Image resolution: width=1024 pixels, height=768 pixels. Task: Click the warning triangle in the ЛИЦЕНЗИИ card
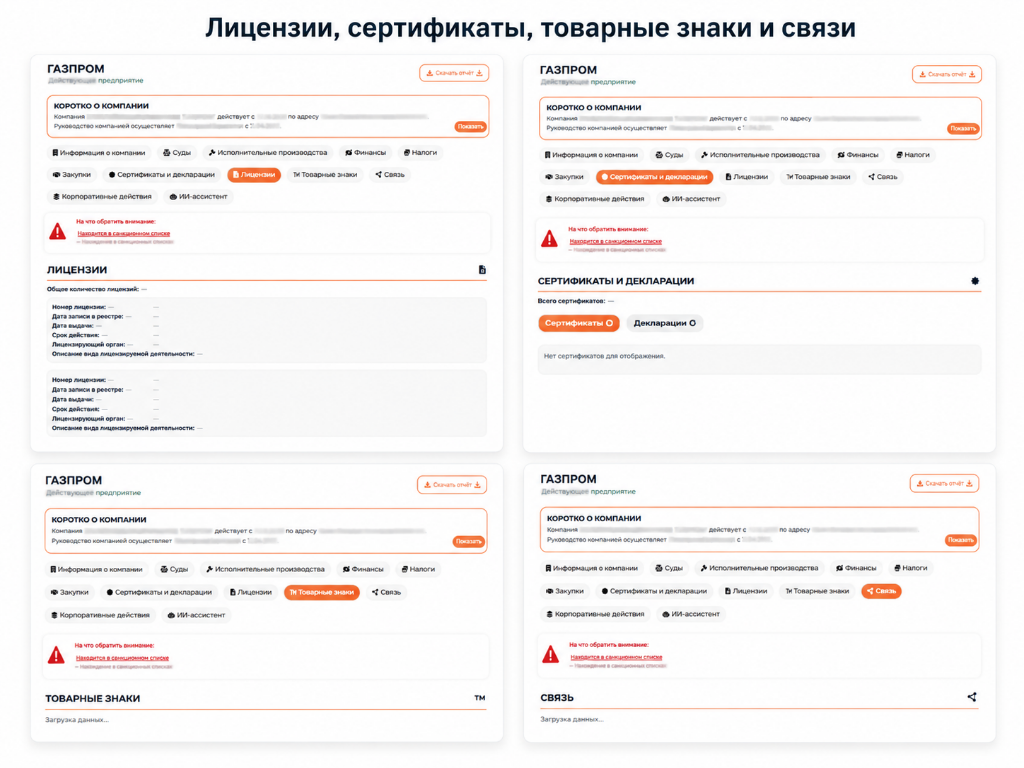coord(57,231)
